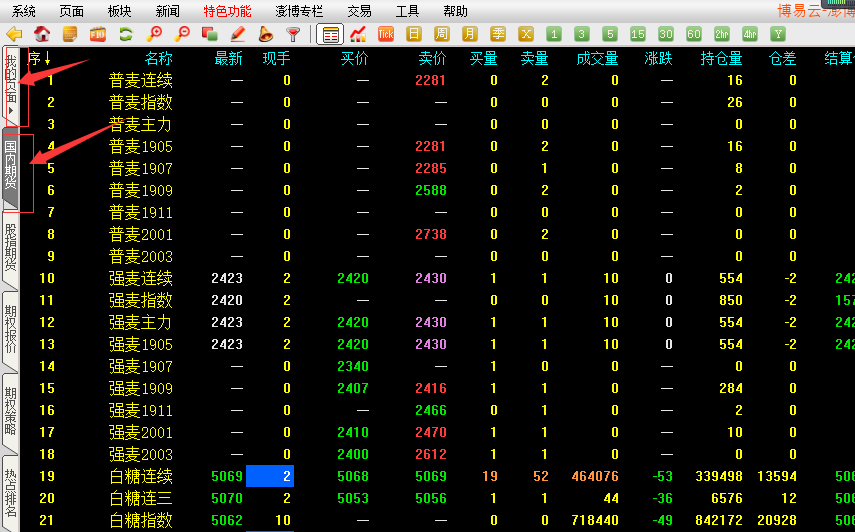Go to the home page icon
855x532 pixels.
click(42, 34)
